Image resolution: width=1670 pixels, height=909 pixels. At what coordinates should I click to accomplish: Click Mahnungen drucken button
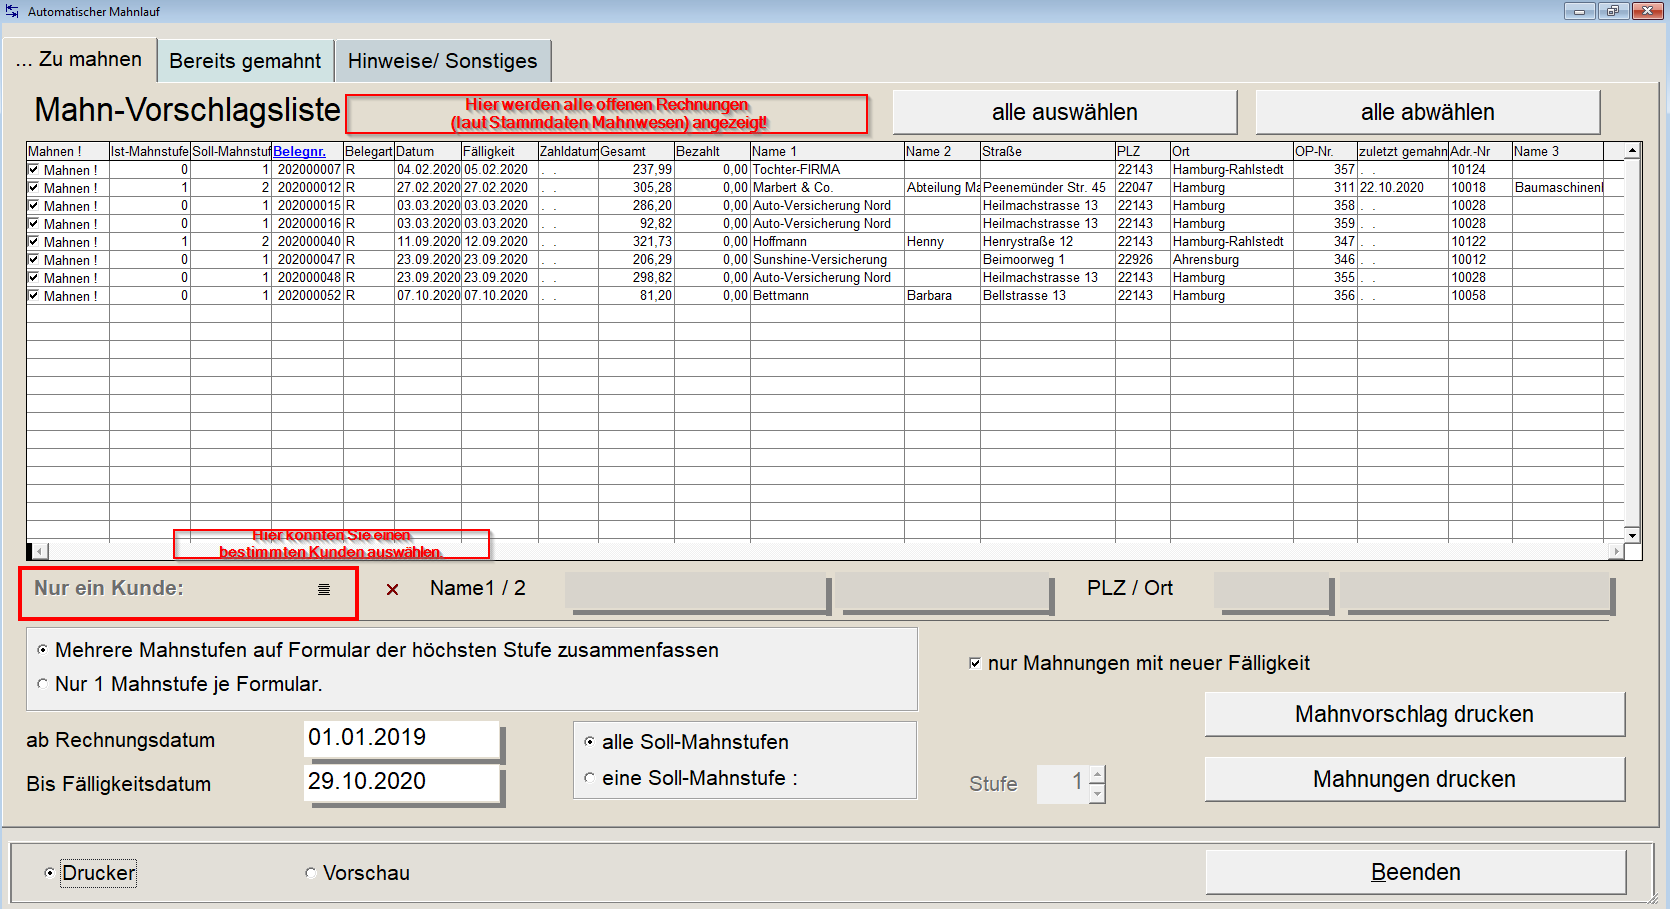tap(1414, 779)
